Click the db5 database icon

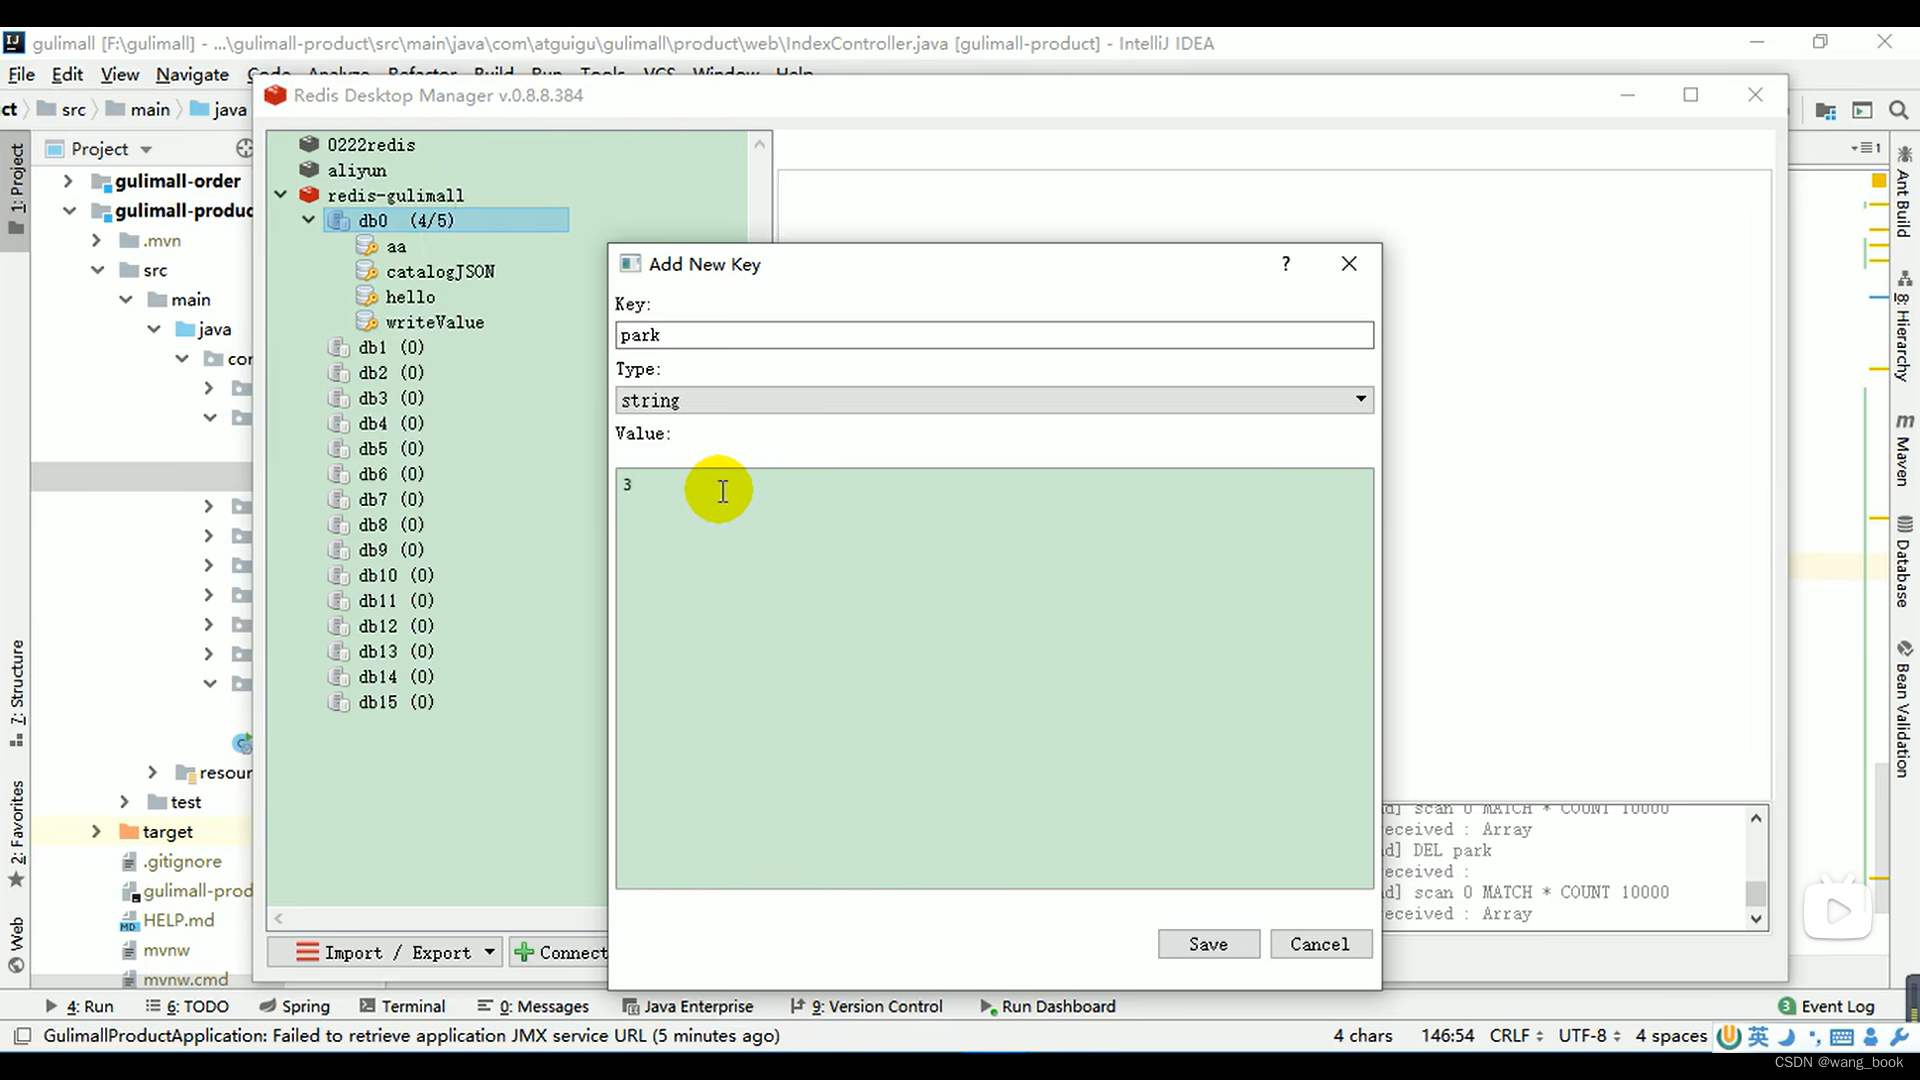(x=339, y=448)
